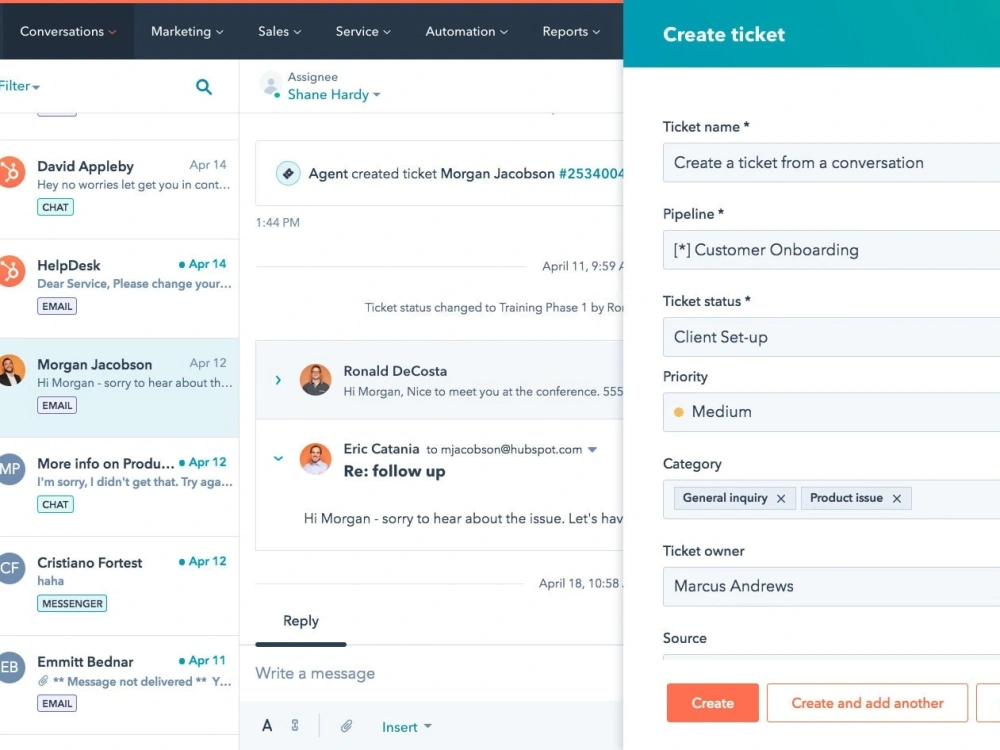Open the Conversations navigation menu
The height and width of the screenshot is (750, 1000).
tap(68, 31)
